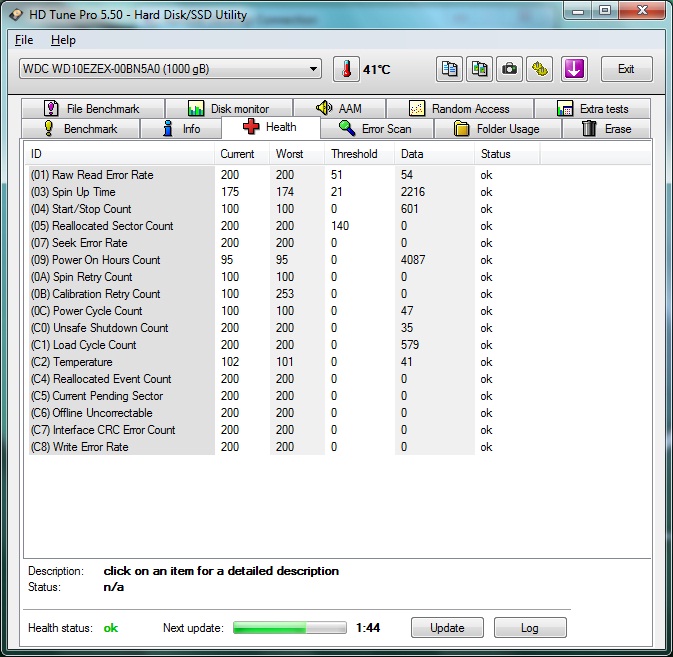Image resolution: width=673 pixels, height=657 pixels.
Task: Click the green Health status ok text
Action: tap(111, 628)
